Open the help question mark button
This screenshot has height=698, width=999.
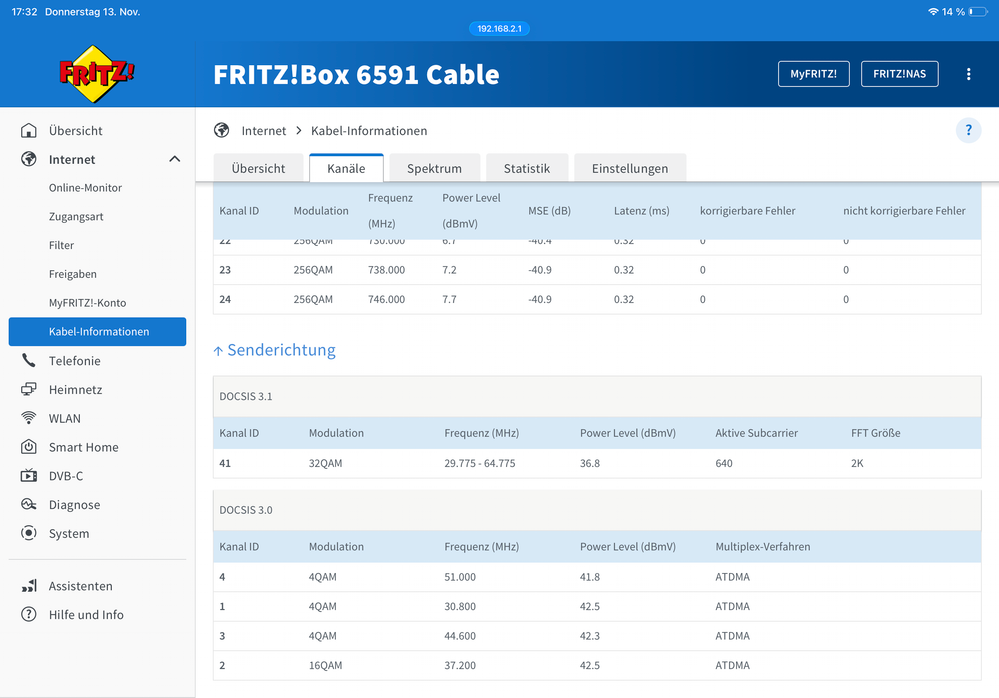point(968,131)
